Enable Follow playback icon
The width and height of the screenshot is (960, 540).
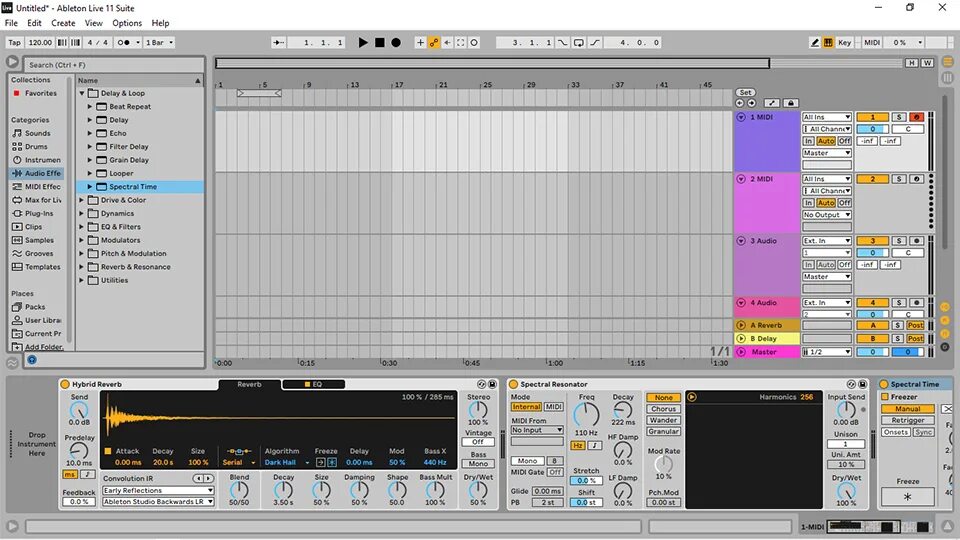[279, 42]
